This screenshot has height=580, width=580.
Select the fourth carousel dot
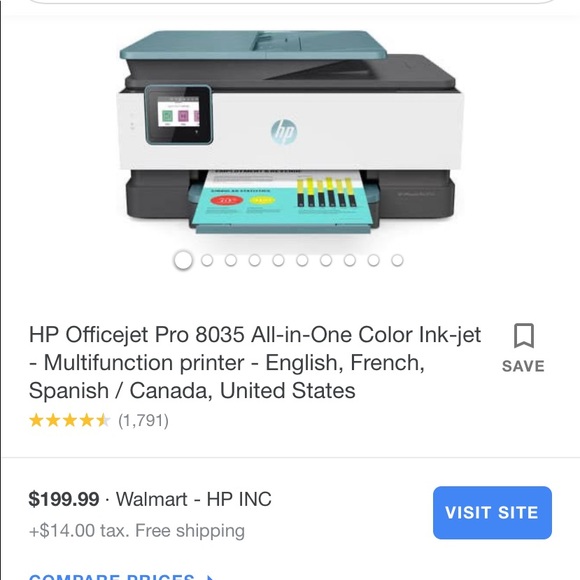pyautogui.click(x=254, y=260)
